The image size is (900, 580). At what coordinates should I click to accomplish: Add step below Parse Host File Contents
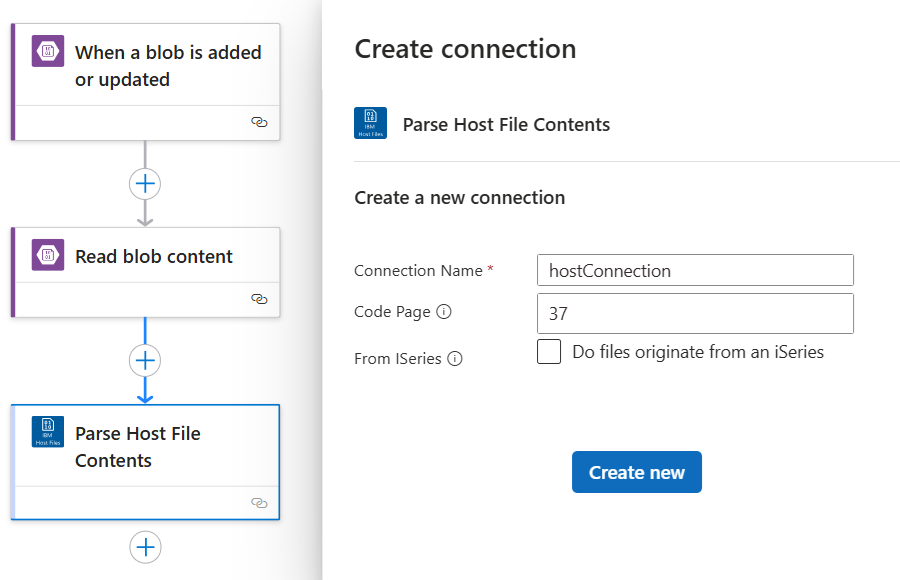point(145,547)
